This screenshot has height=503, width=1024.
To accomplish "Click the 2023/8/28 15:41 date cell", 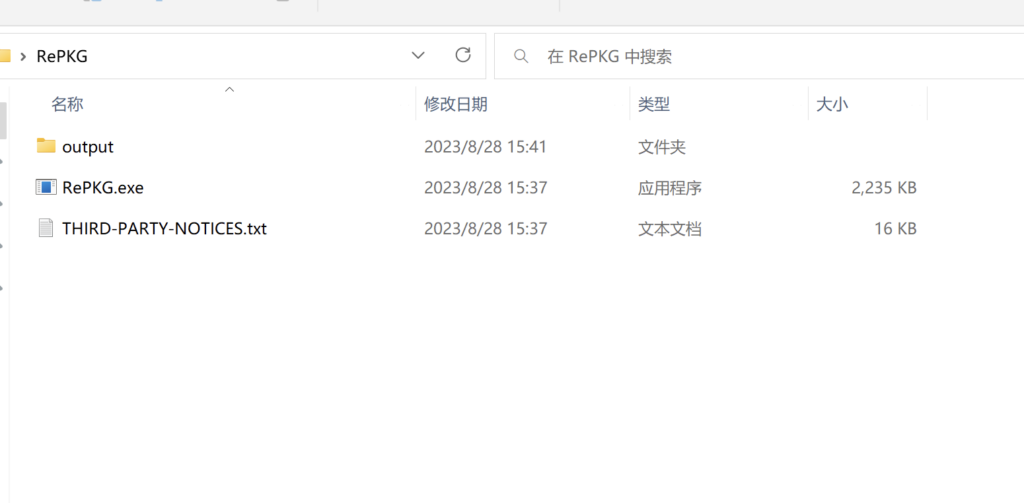I will click(485, 147).
